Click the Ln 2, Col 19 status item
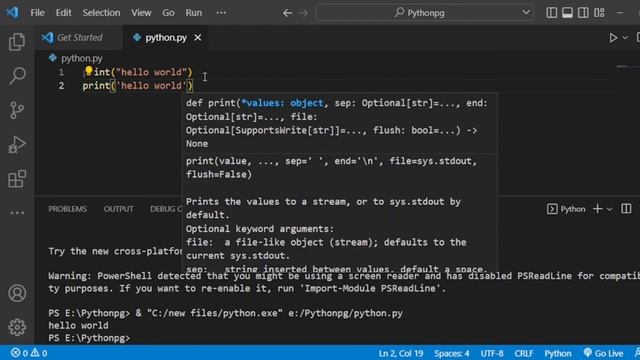 tap(401, 353)
